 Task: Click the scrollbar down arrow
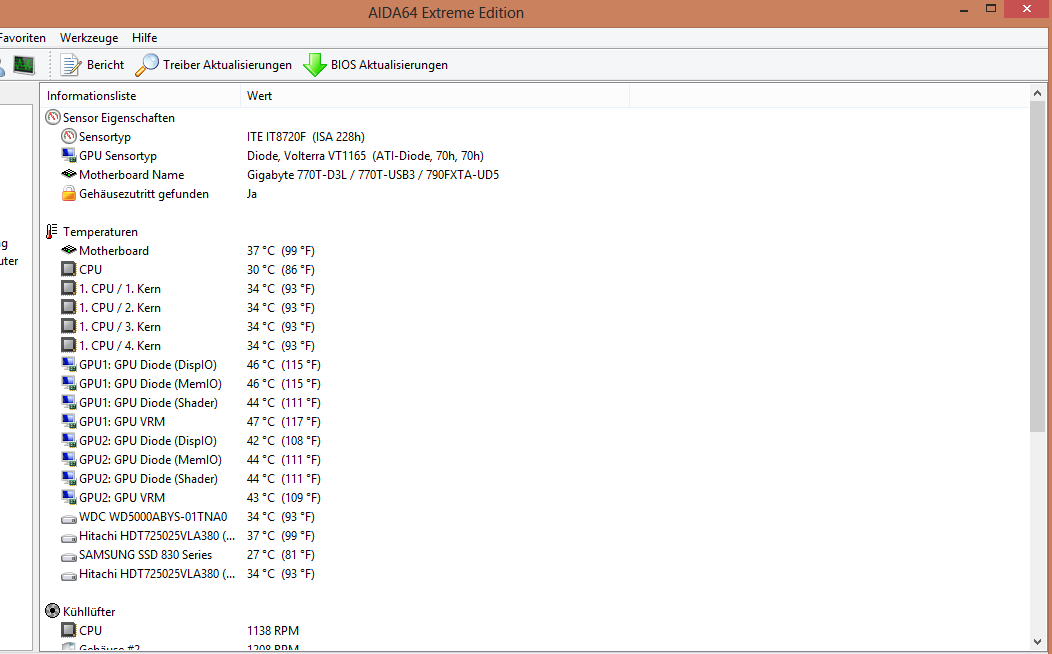pyautogui.click(x=1037, y=642)
